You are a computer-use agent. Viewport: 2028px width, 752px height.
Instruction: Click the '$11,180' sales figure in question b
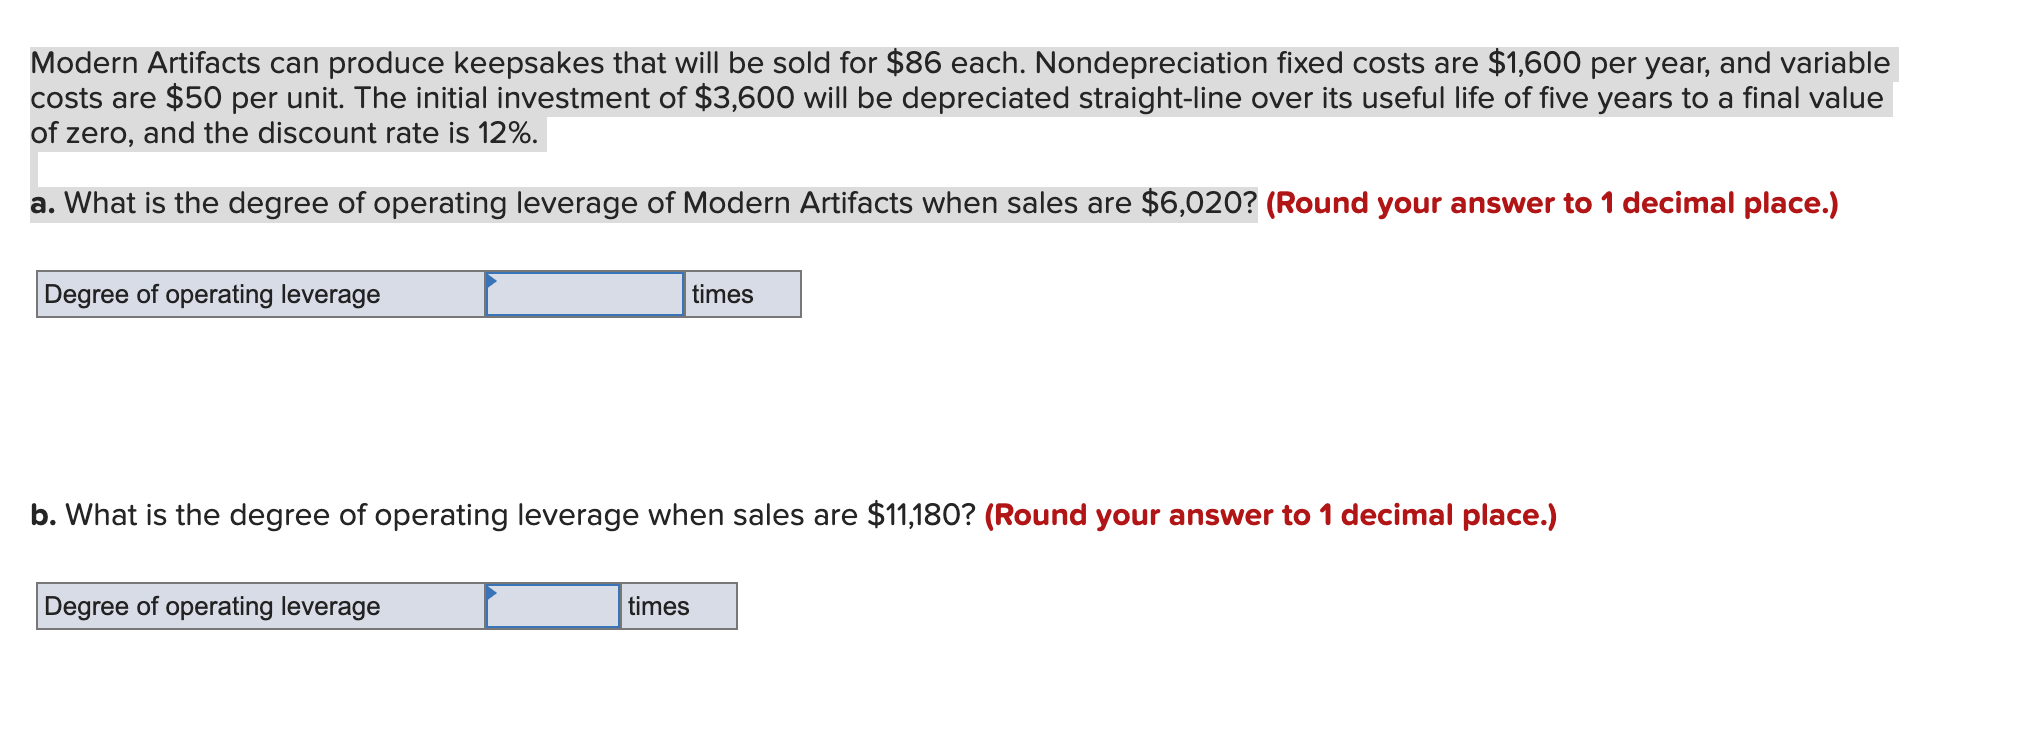[x=917, y=515]
